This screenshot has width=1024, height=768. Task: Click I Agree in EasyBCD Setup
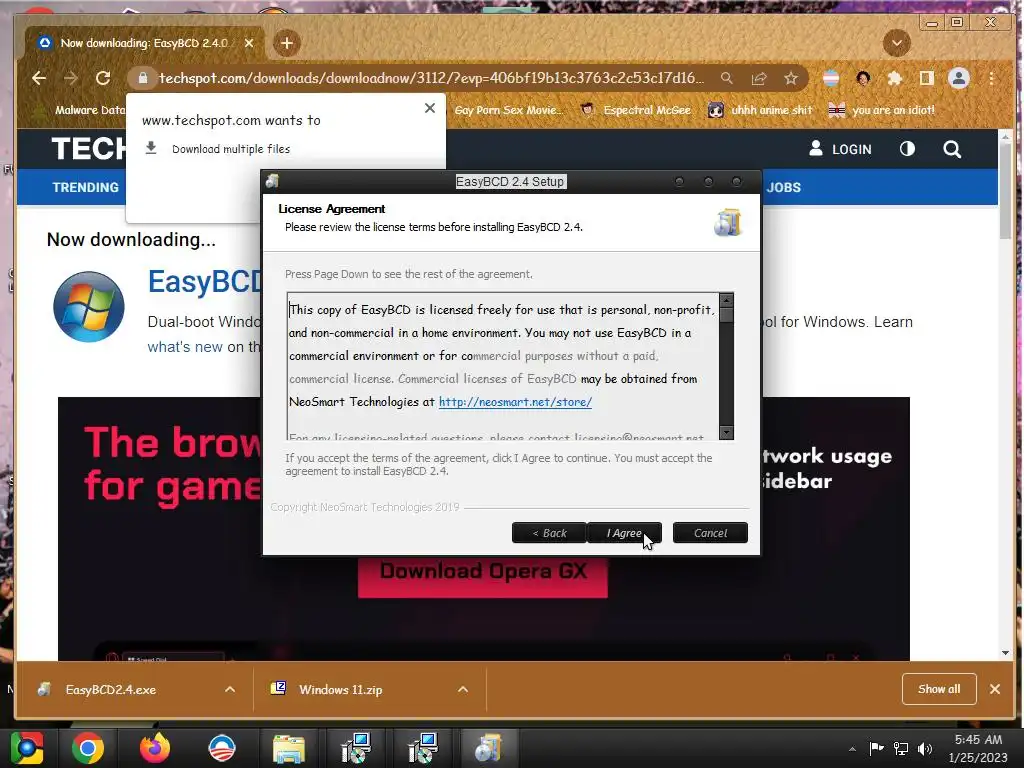[624, 533]
